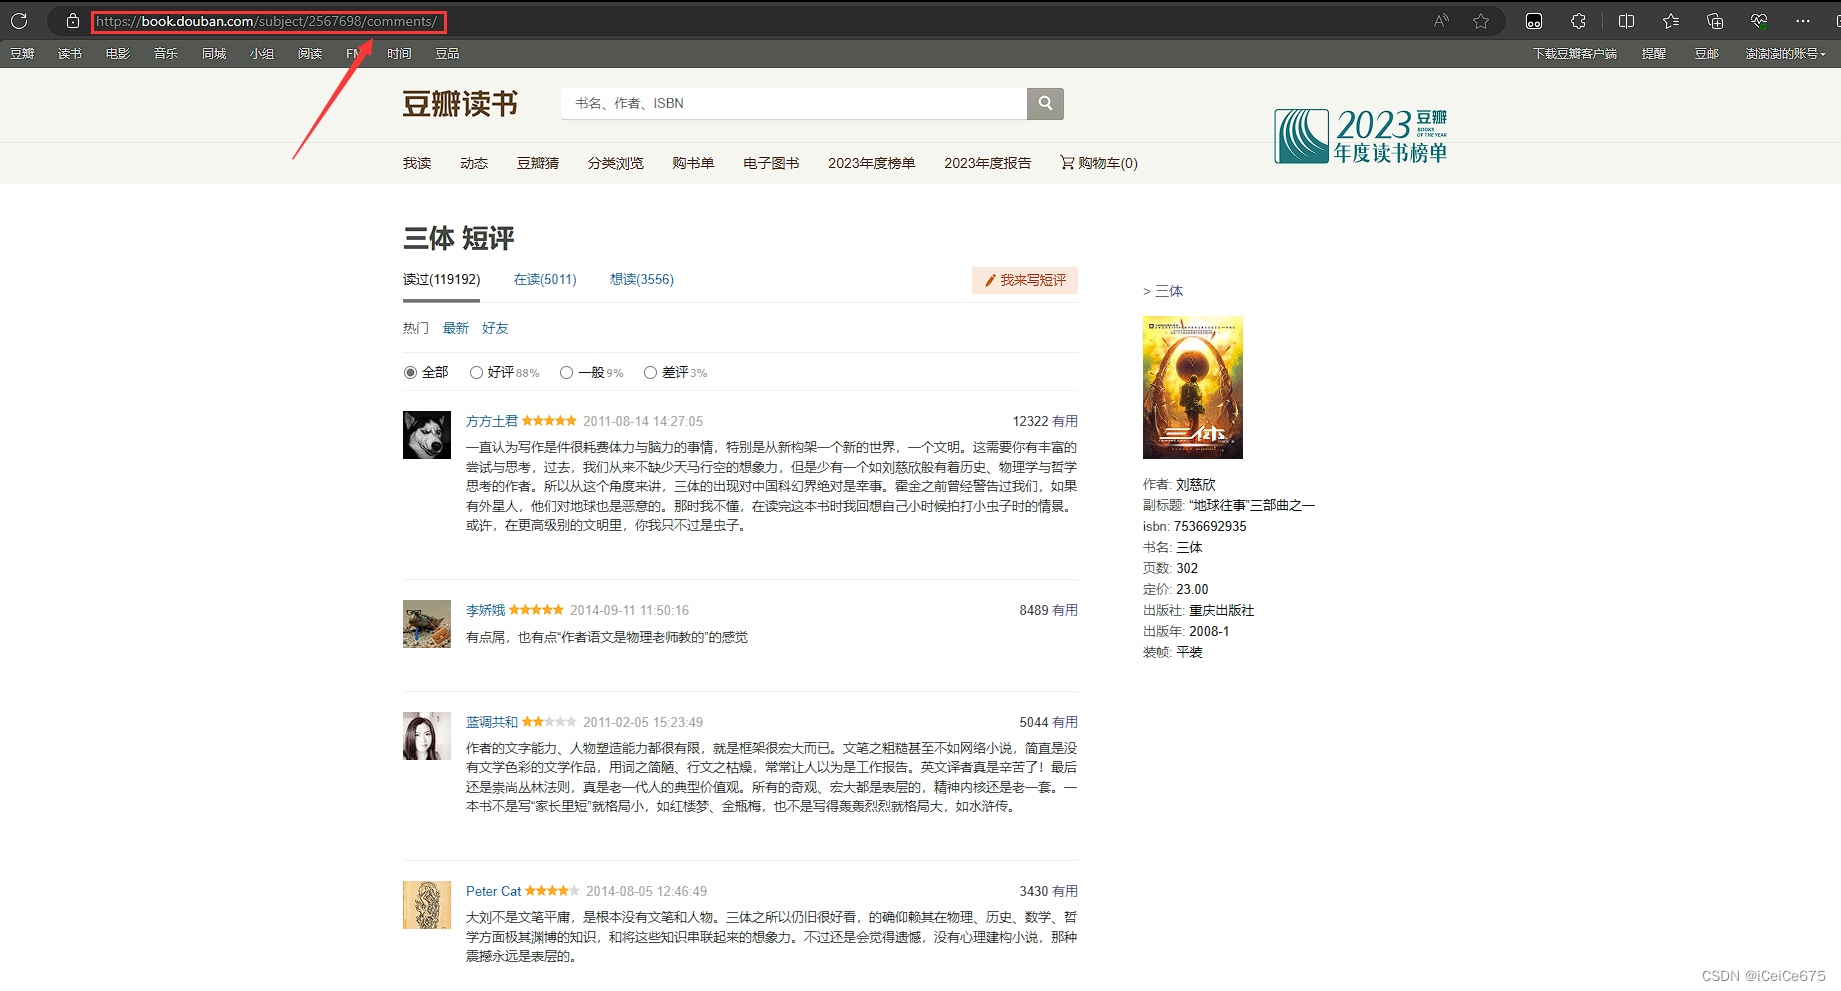Click the 三体 book cover image
The image size is (1841, 991).
pos(1193,388)
